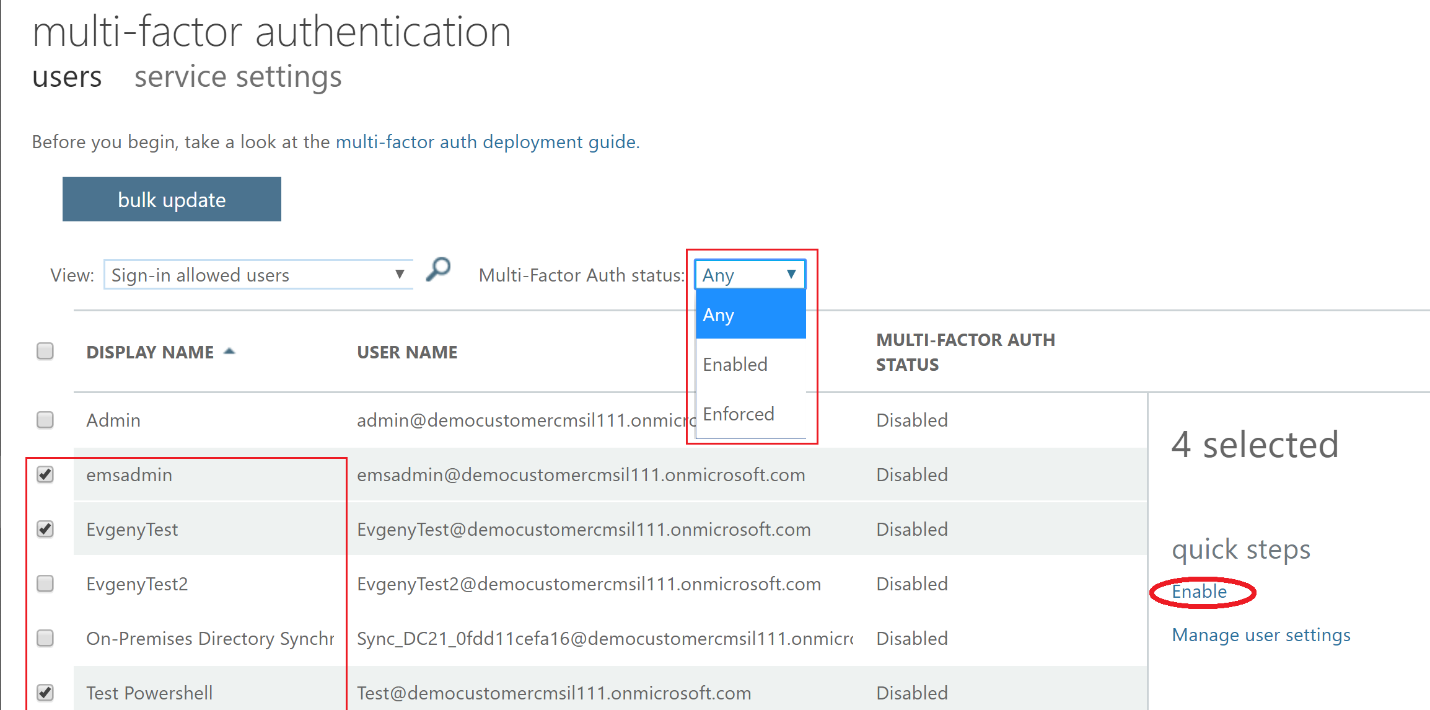Viewport: 1430px width, 710px height.
Task: Uncheck the emsadmin user checkbox
Action: [45, 475]
